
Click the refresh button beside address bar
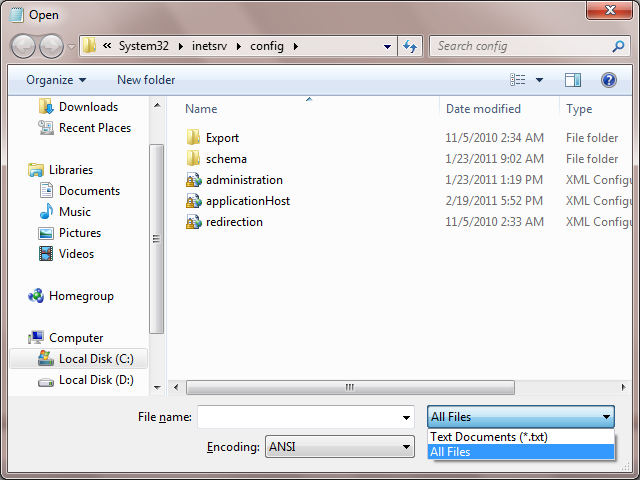[410, 46]
